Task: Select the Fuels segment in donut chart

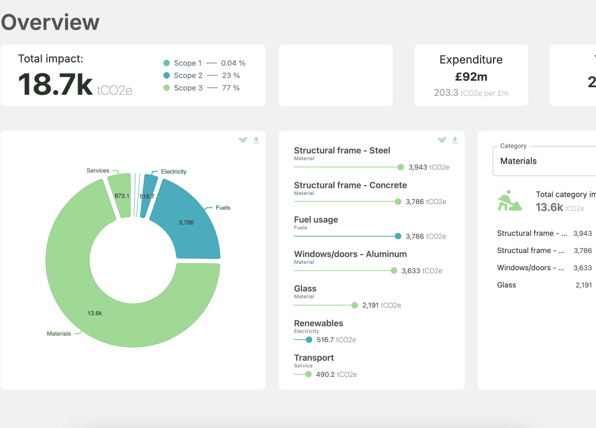Action: coord(186,222)
